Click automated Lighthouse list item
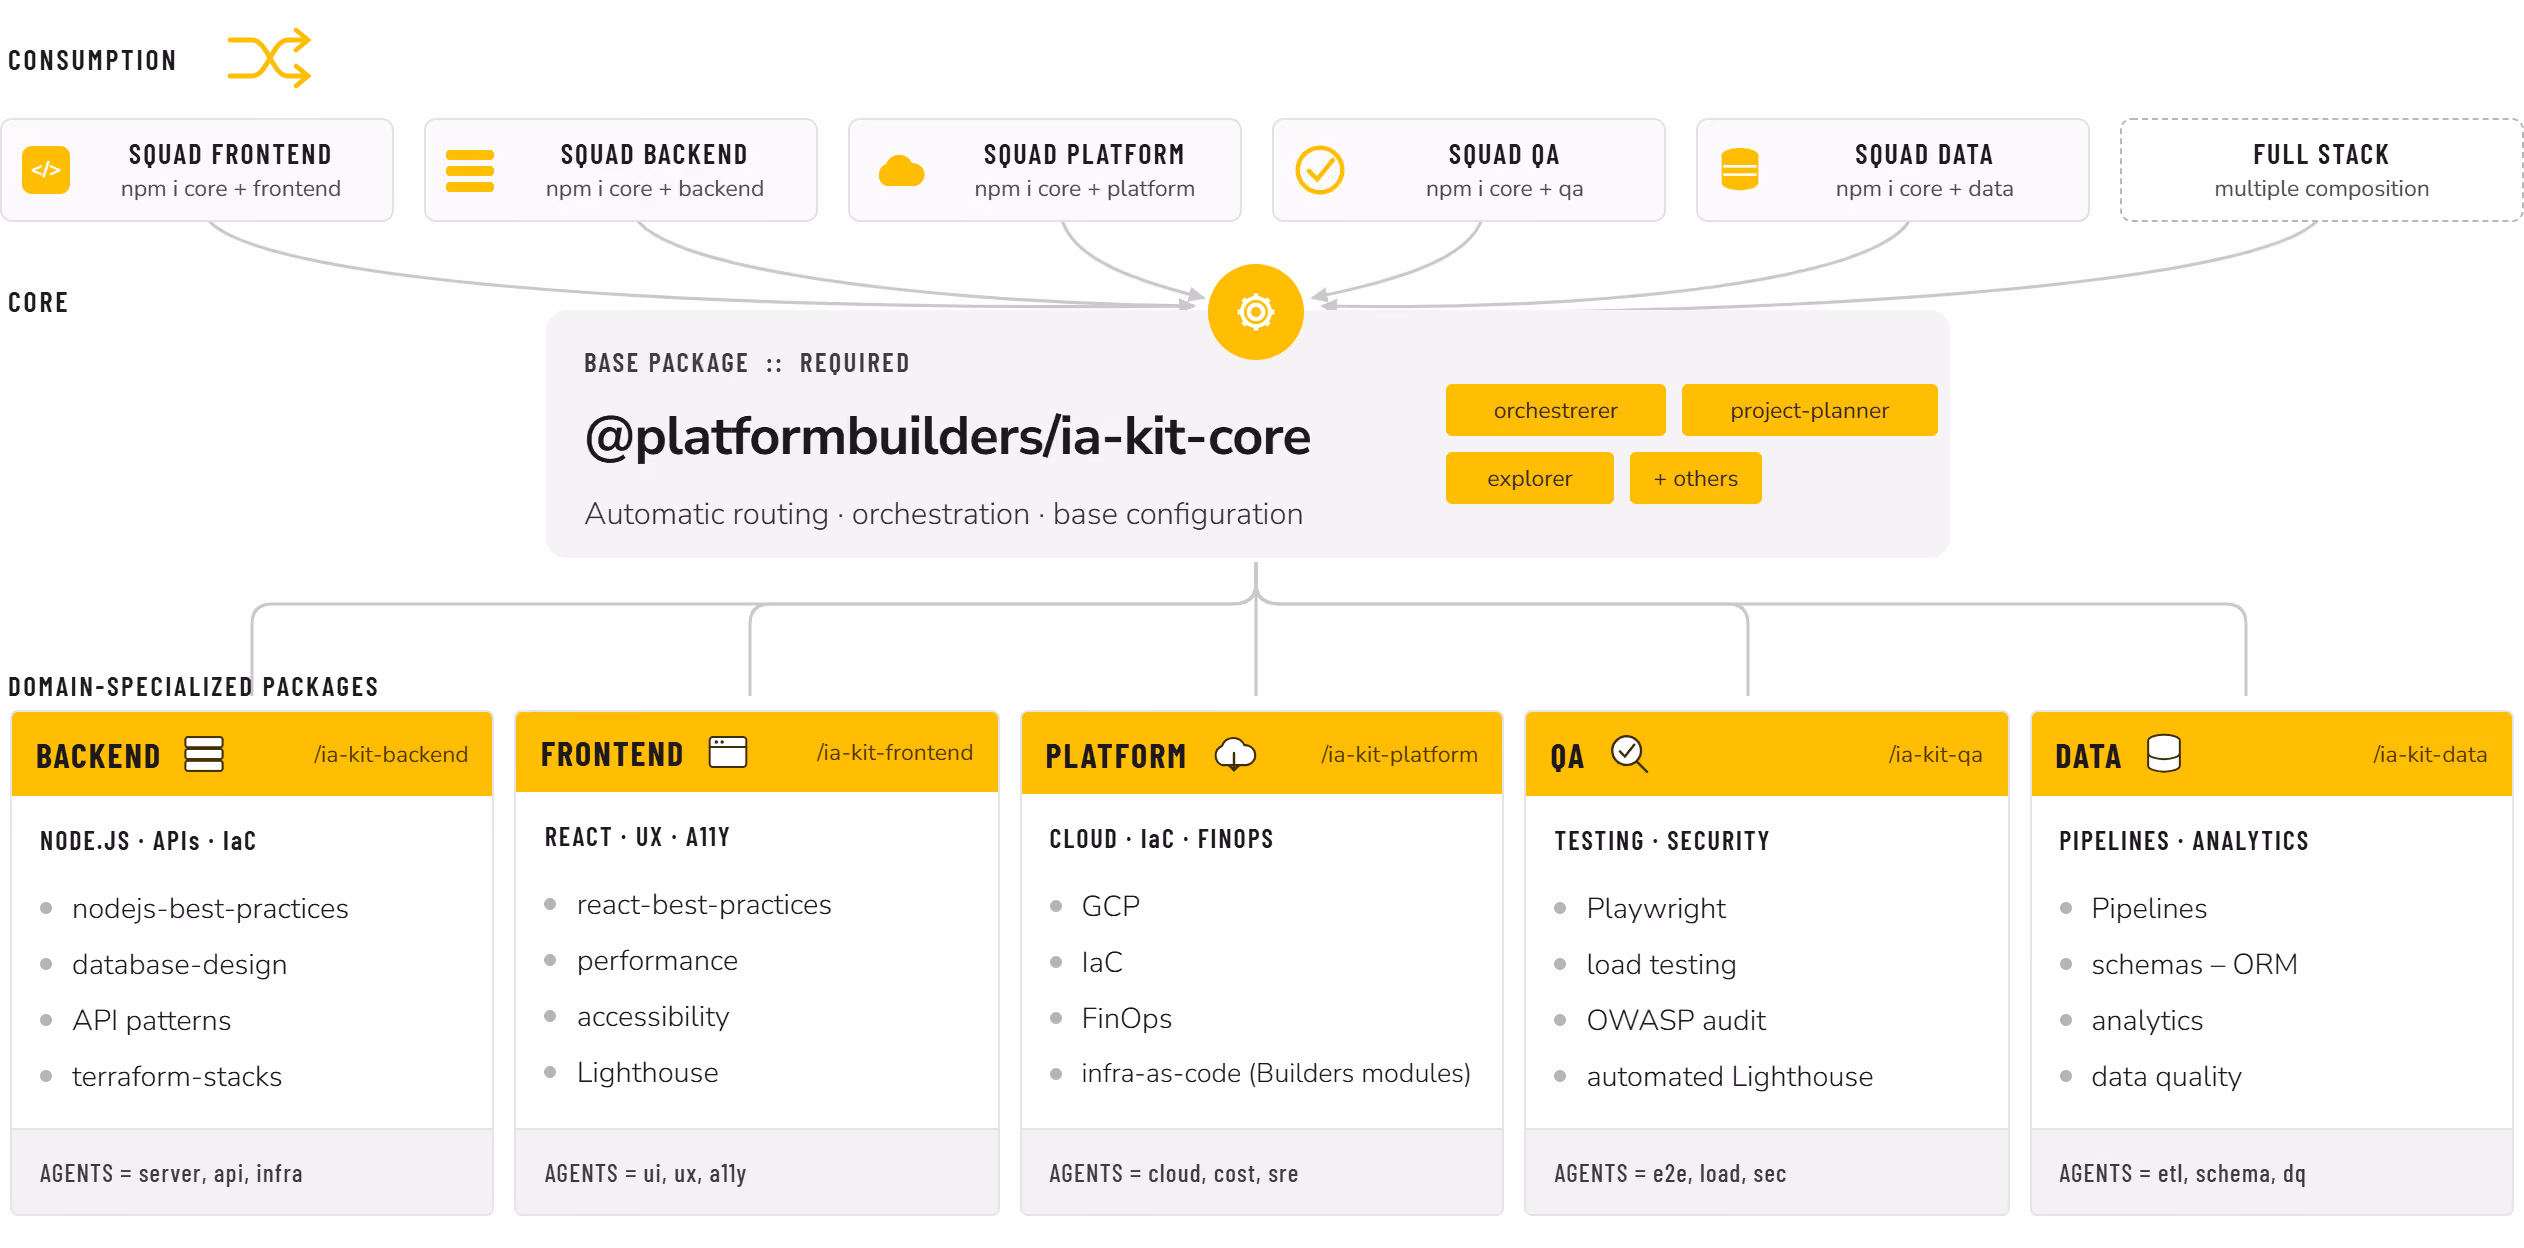Image resolution: width=2524 pixels, height=1248 pixels. coord(1730,1076)
